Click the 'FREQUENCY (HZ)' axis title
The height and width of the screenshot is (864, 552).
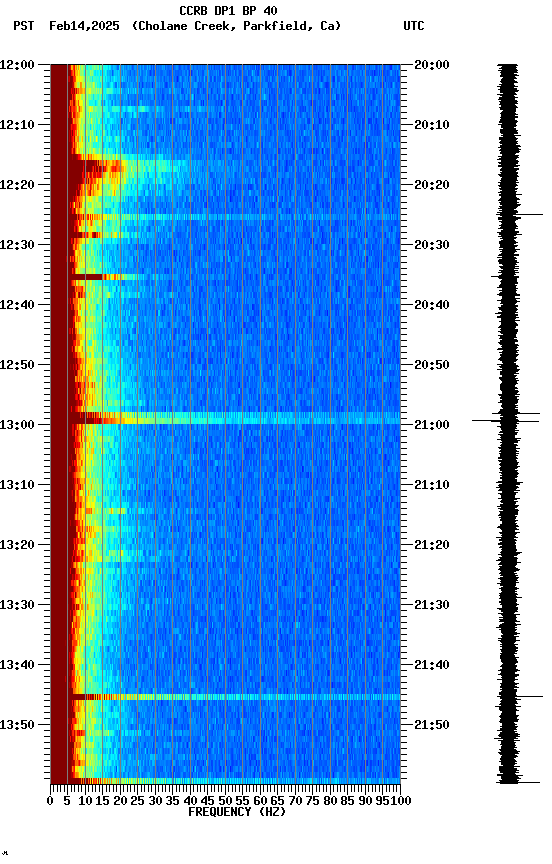pos(237,812)
